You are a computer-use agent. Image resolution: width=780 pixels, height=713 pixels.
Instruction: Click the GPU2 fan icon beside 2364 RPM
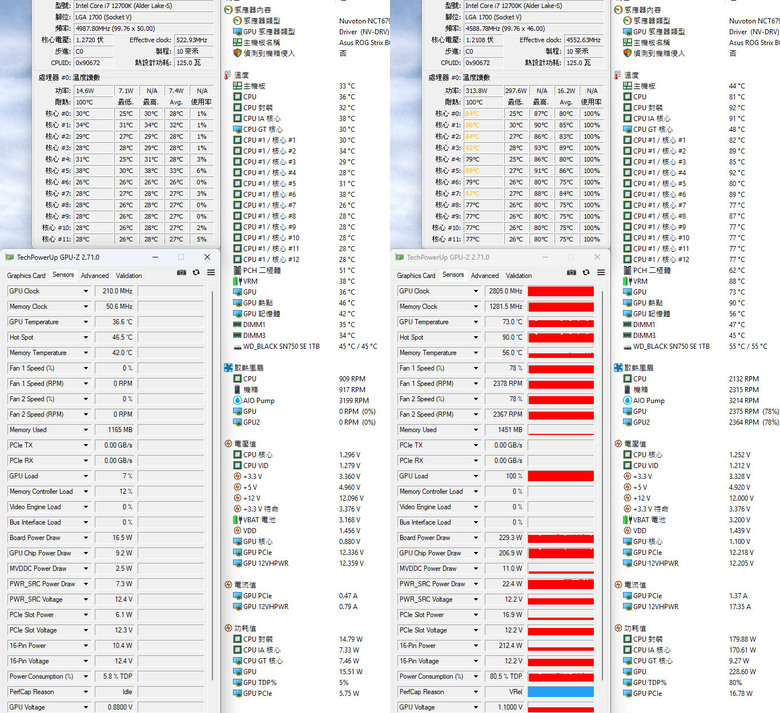pyautogui.click(x=628, y=422)
